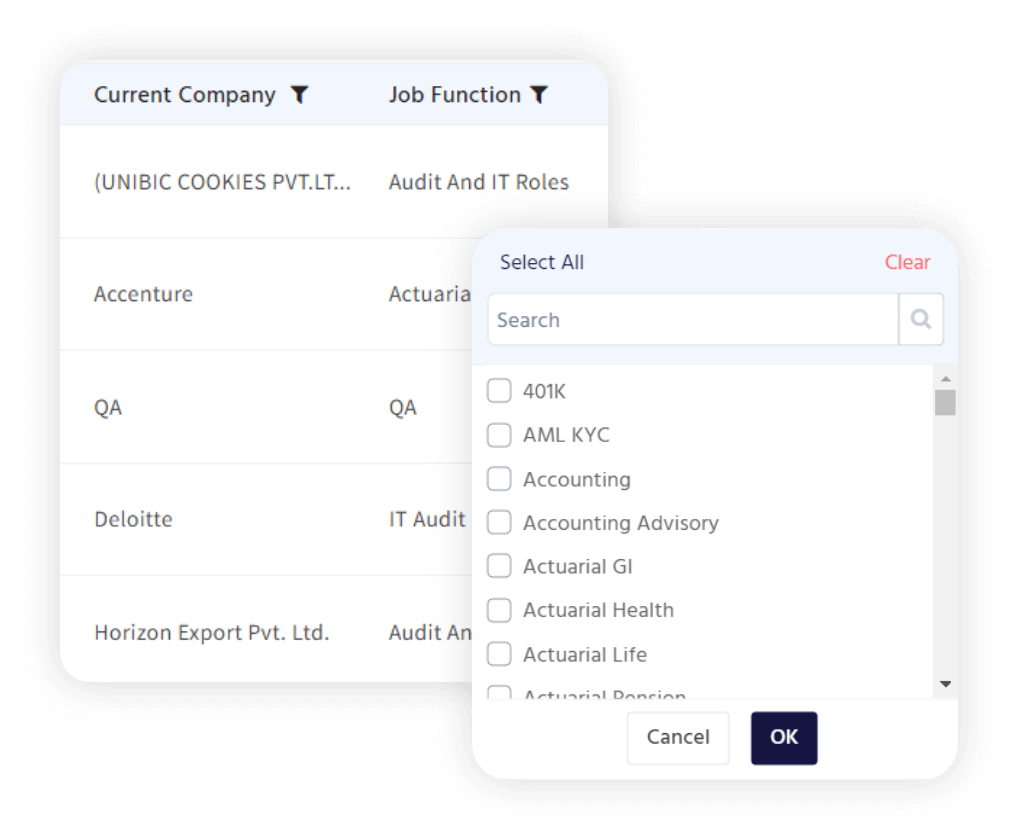
Task: Select the Accounting checkbox
Action: tap(499, 479)
